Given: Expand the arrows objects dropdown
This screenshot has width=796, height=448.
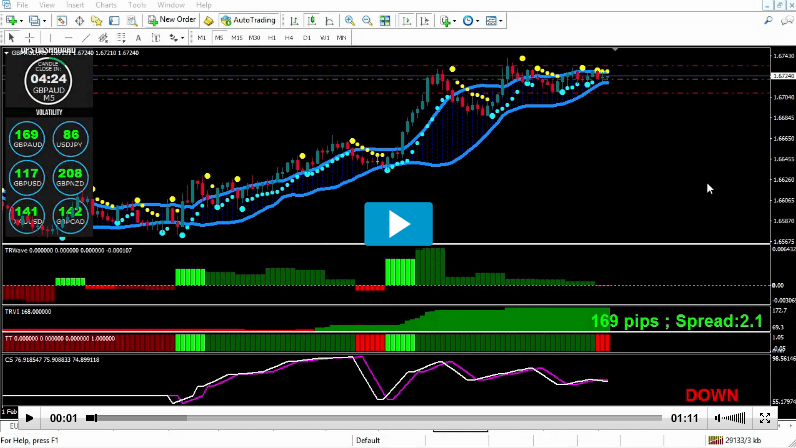Looking at the screenshot, I should pos(182,38).
